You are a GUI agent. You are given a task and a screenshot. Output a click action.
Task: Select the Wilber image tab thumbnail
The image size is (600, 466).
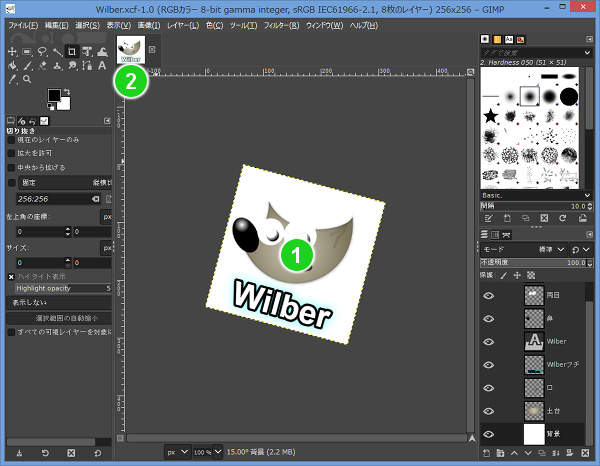pos(130,49)
